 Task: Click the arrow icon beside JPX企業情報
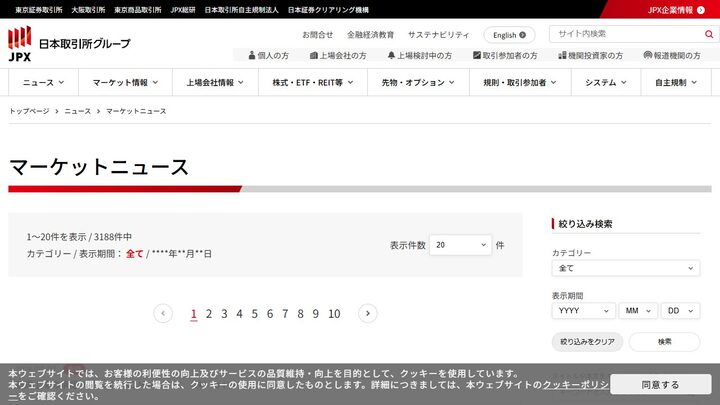tap(701, 10)
